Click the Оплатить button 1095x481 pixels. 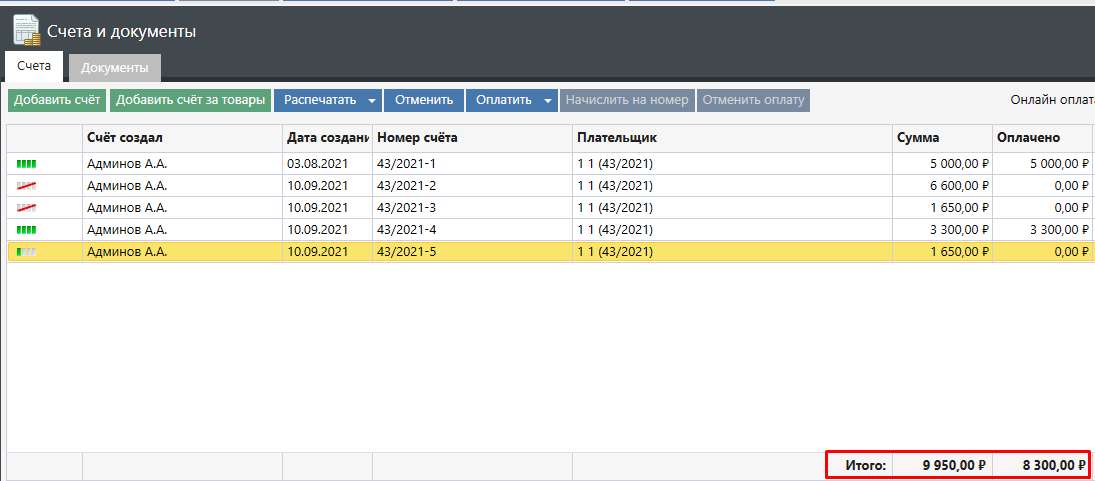coord(503,100)
